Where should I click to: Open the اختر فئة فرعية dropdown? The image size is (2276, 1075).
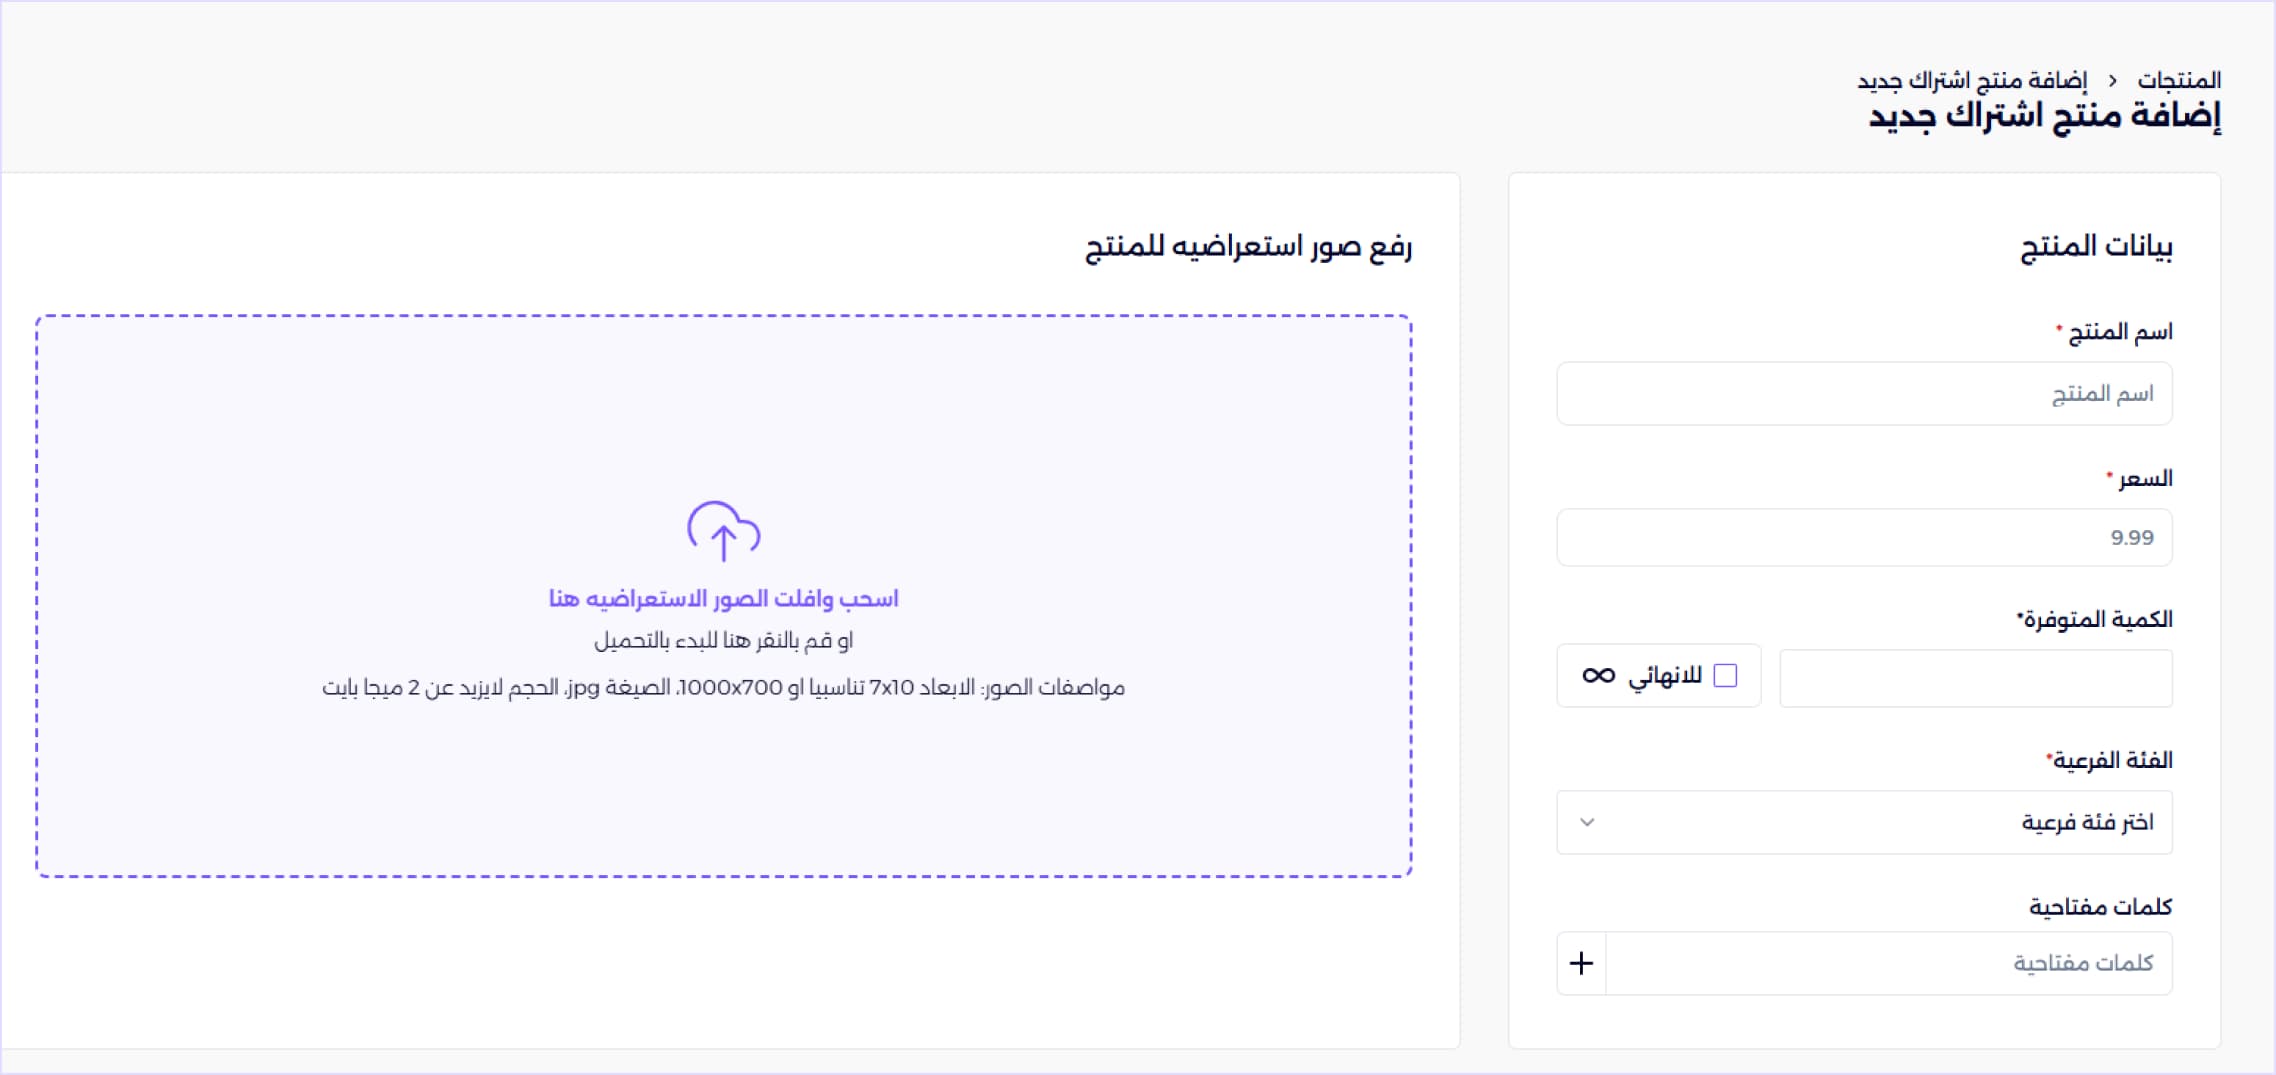[x=1864, y=822]
